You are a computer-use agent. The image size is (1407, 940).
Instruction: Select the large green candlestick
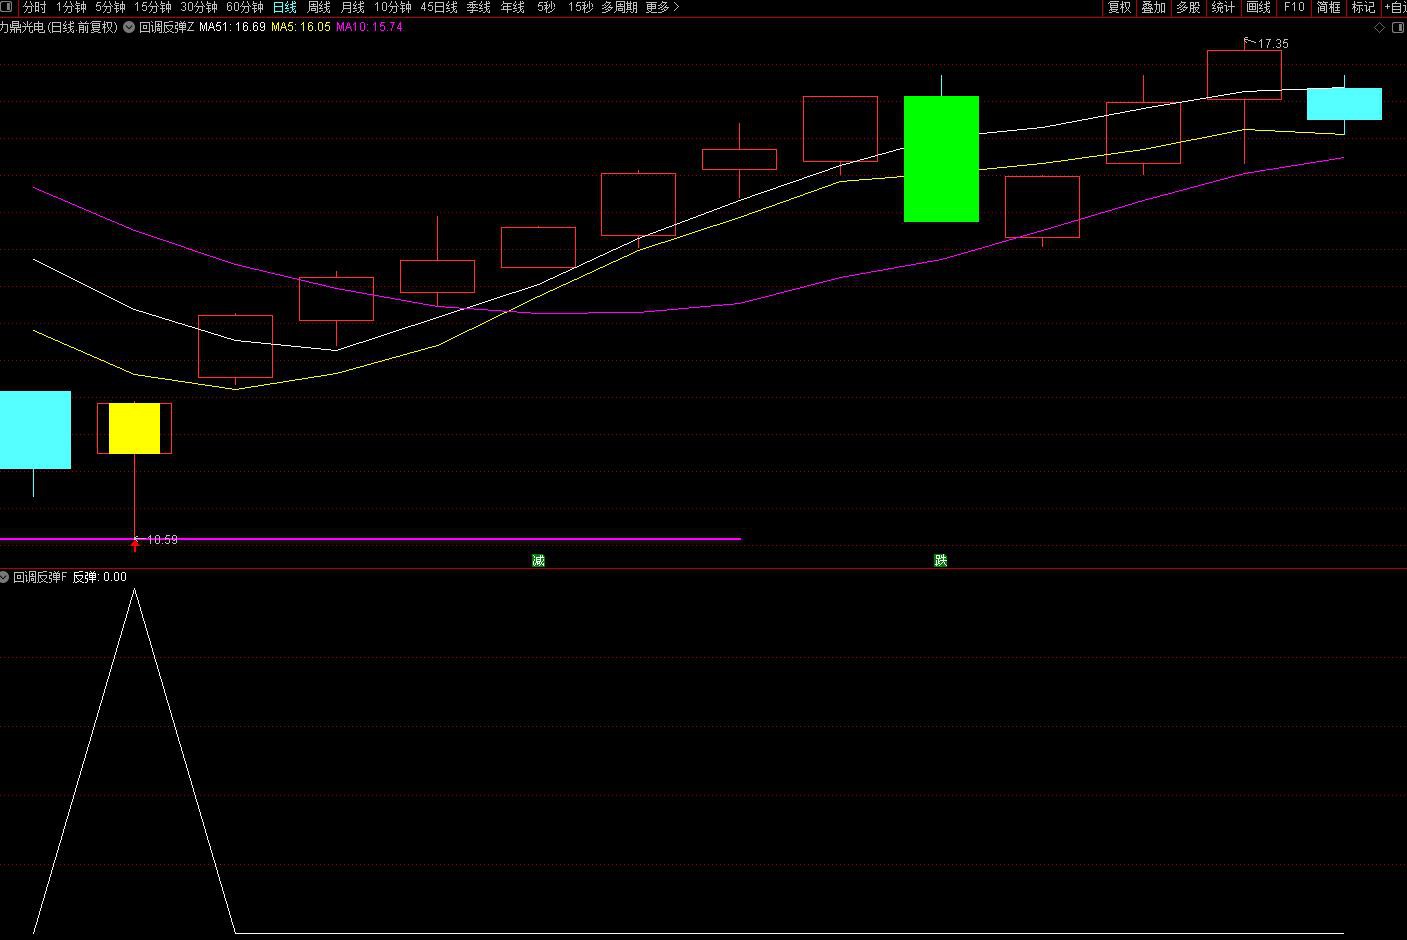pyautogui.click(x=941, y=159)
